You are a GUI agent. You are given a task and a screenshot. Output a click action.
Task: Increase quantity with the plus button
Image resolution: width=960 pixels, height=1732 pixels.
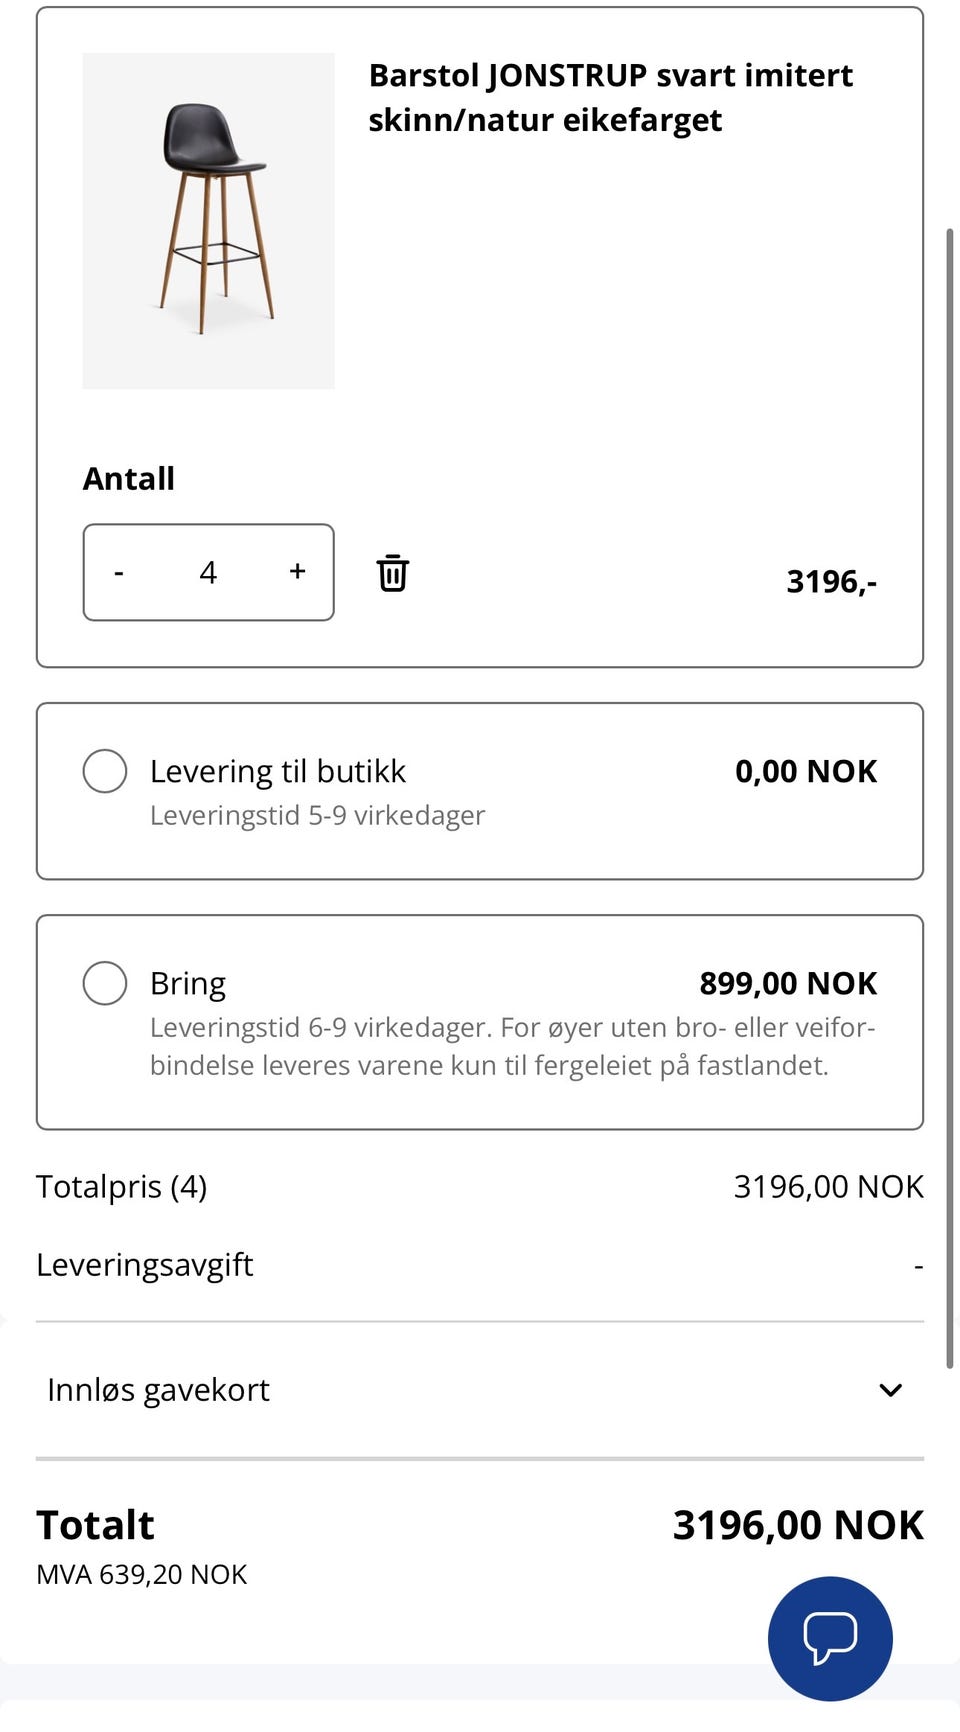pos(297,571)
